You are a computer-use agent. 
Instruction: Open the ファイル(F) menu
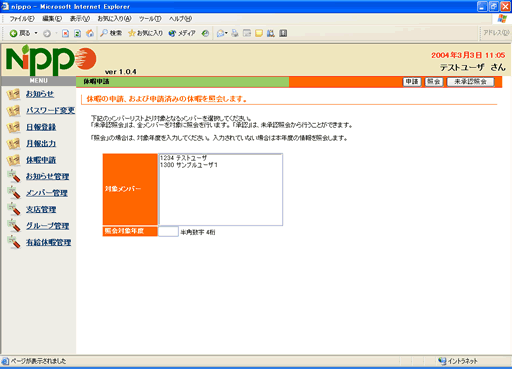coord(22,19)
